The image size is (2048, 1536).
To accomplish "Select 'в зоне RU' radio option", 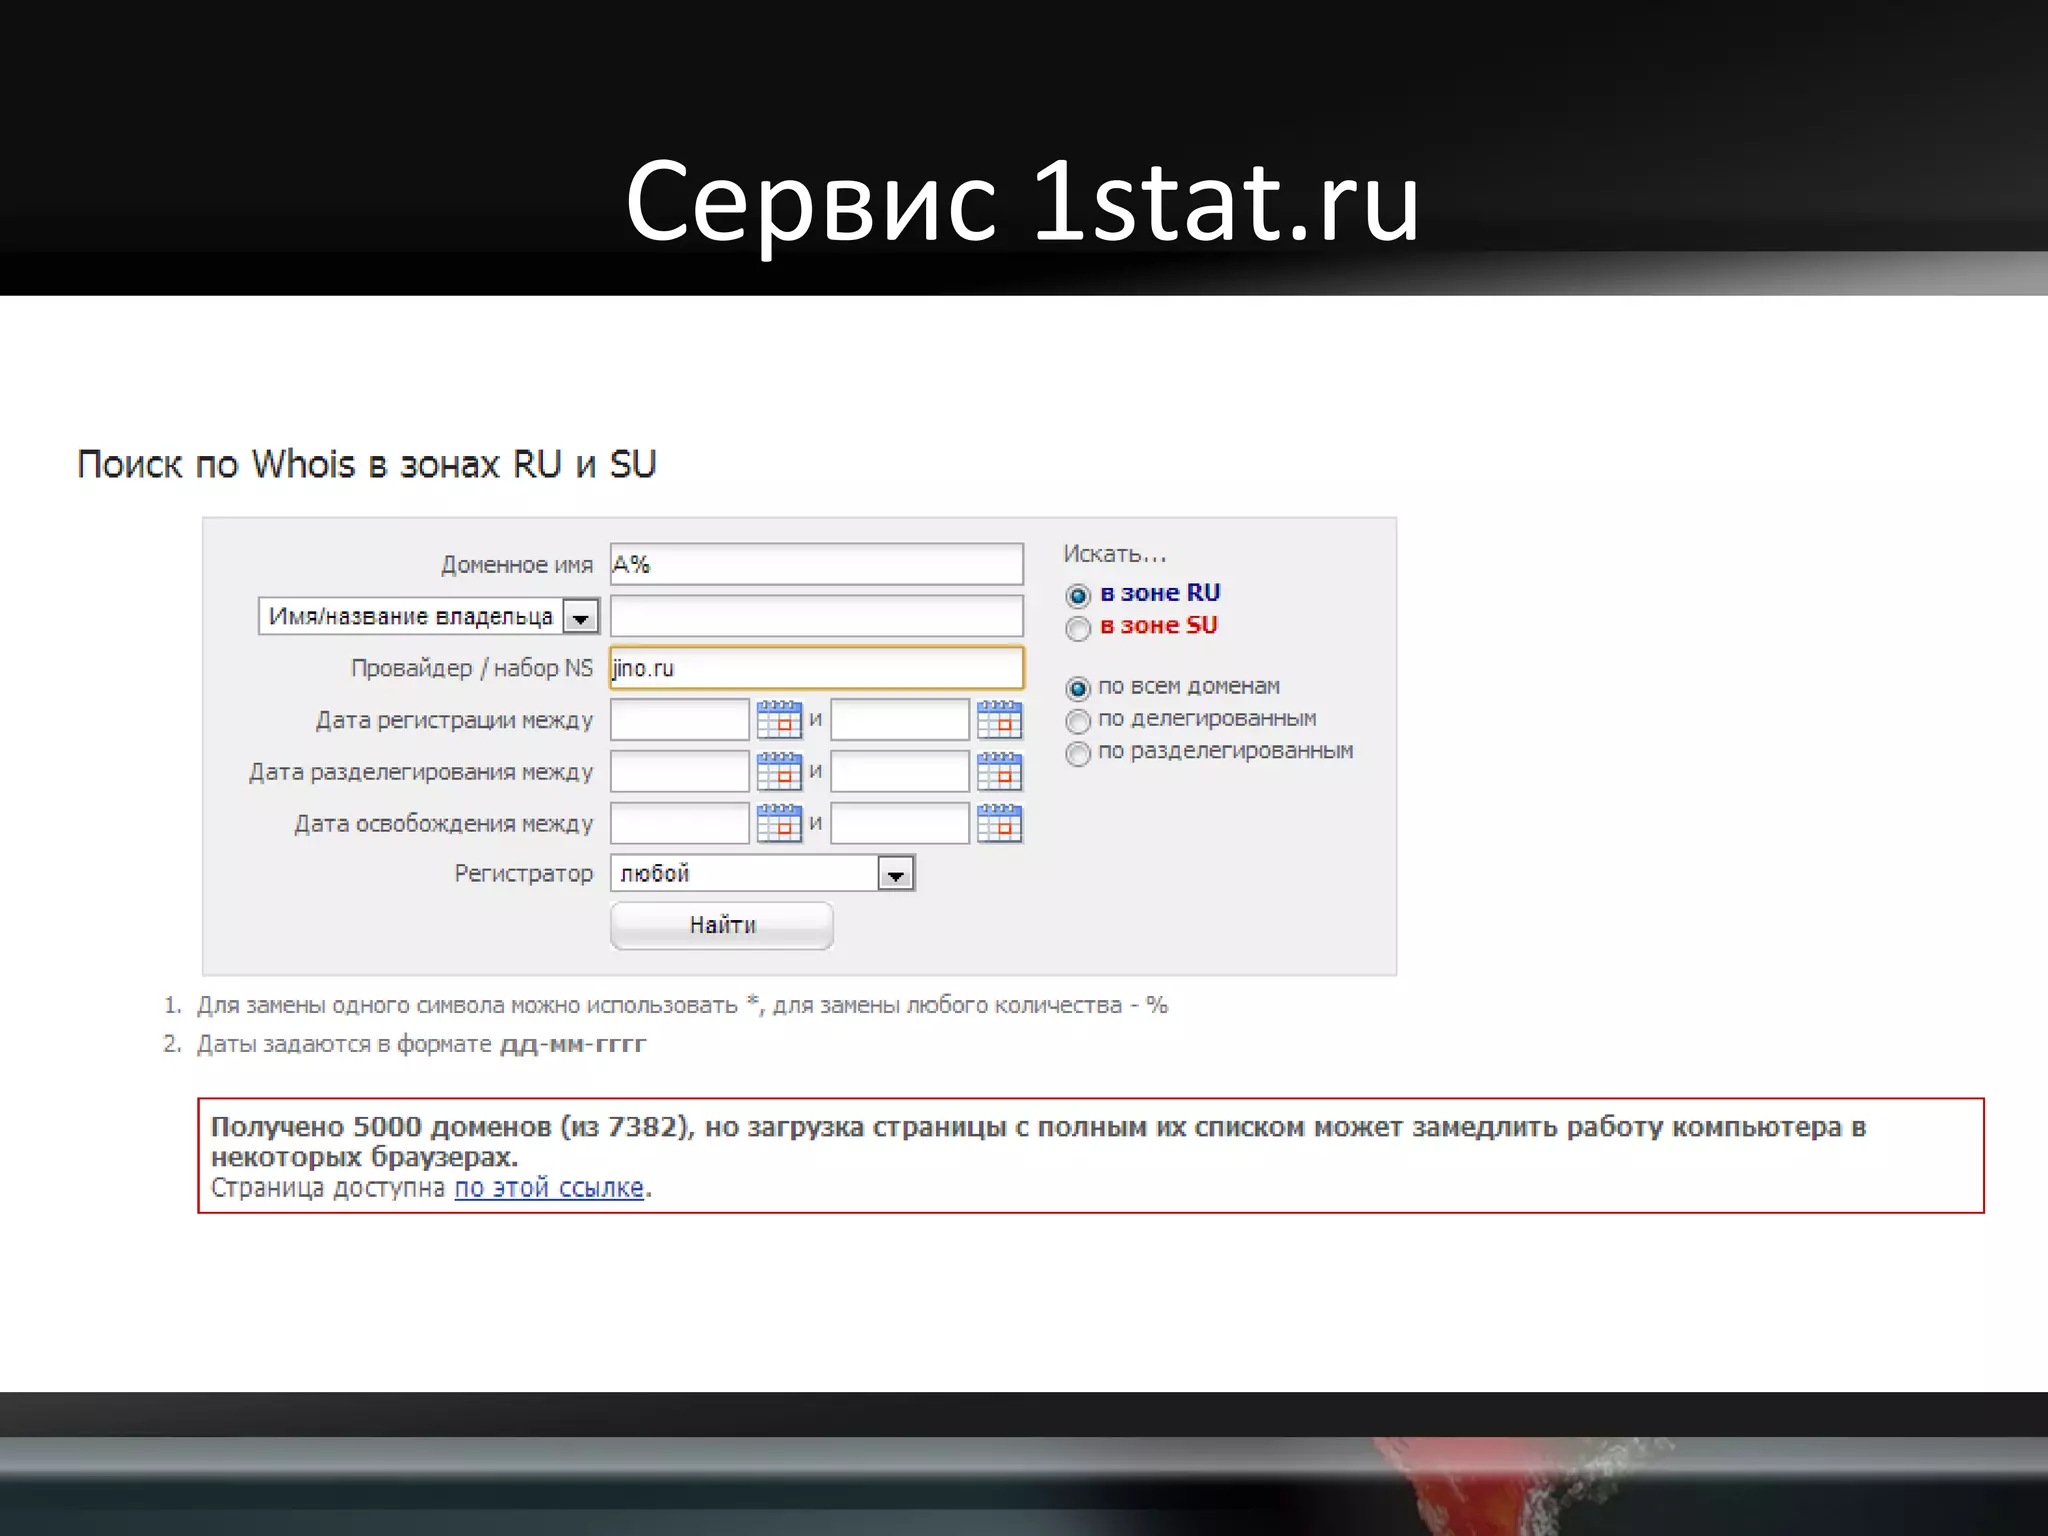I will coord(1078,596).
